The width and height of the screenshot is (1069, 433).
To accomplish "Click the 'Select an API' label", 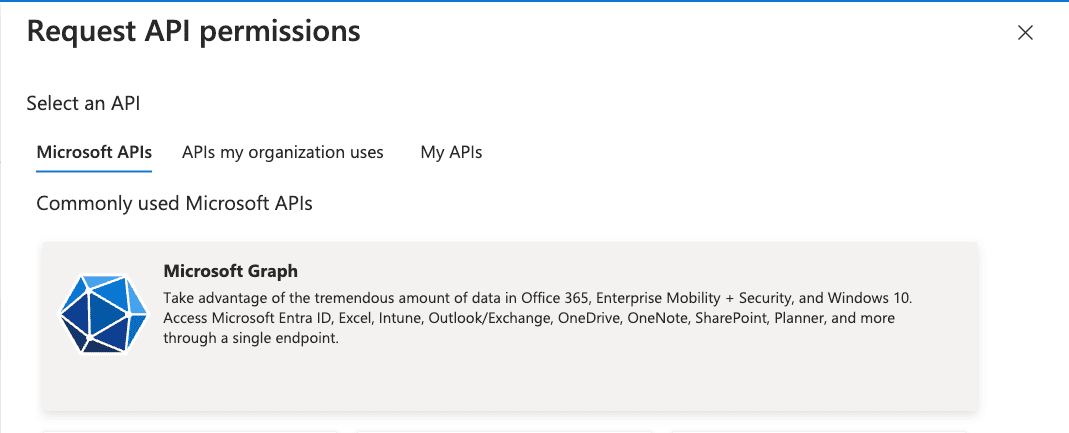I will point(83,104).
